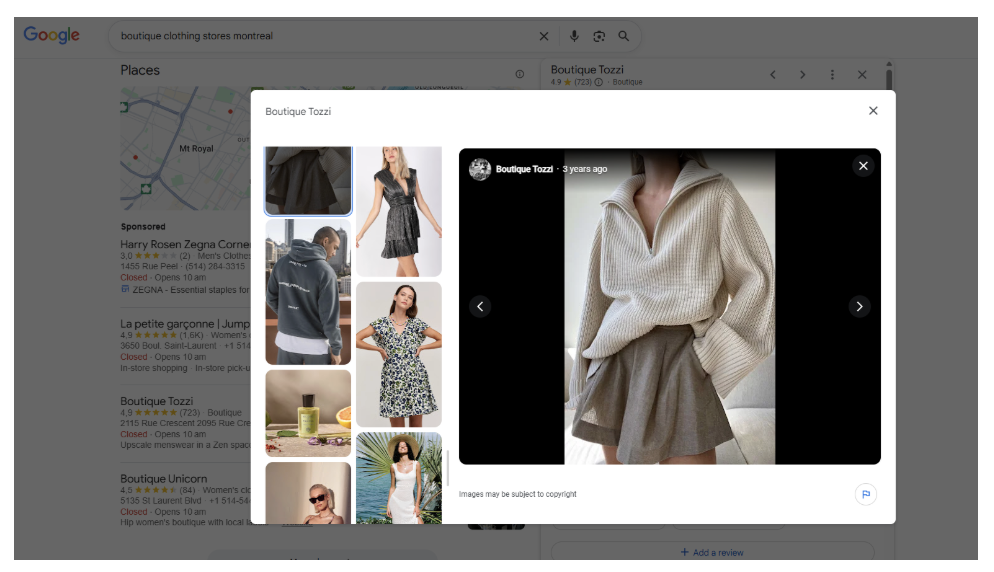The height and width of the screenshot is (572, 994).
Task: Close the enlarged photo viewer
Action: [863, 166]
